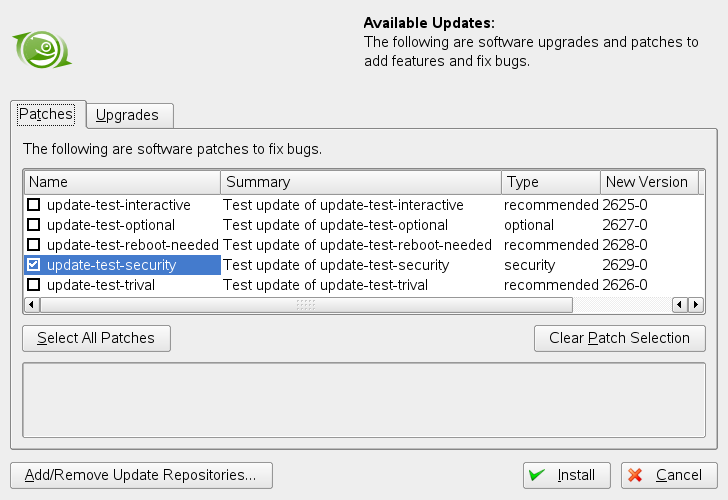Click the green checkmark icon on Install
Viewport: 728px width, 500px height.
point(537,475)
